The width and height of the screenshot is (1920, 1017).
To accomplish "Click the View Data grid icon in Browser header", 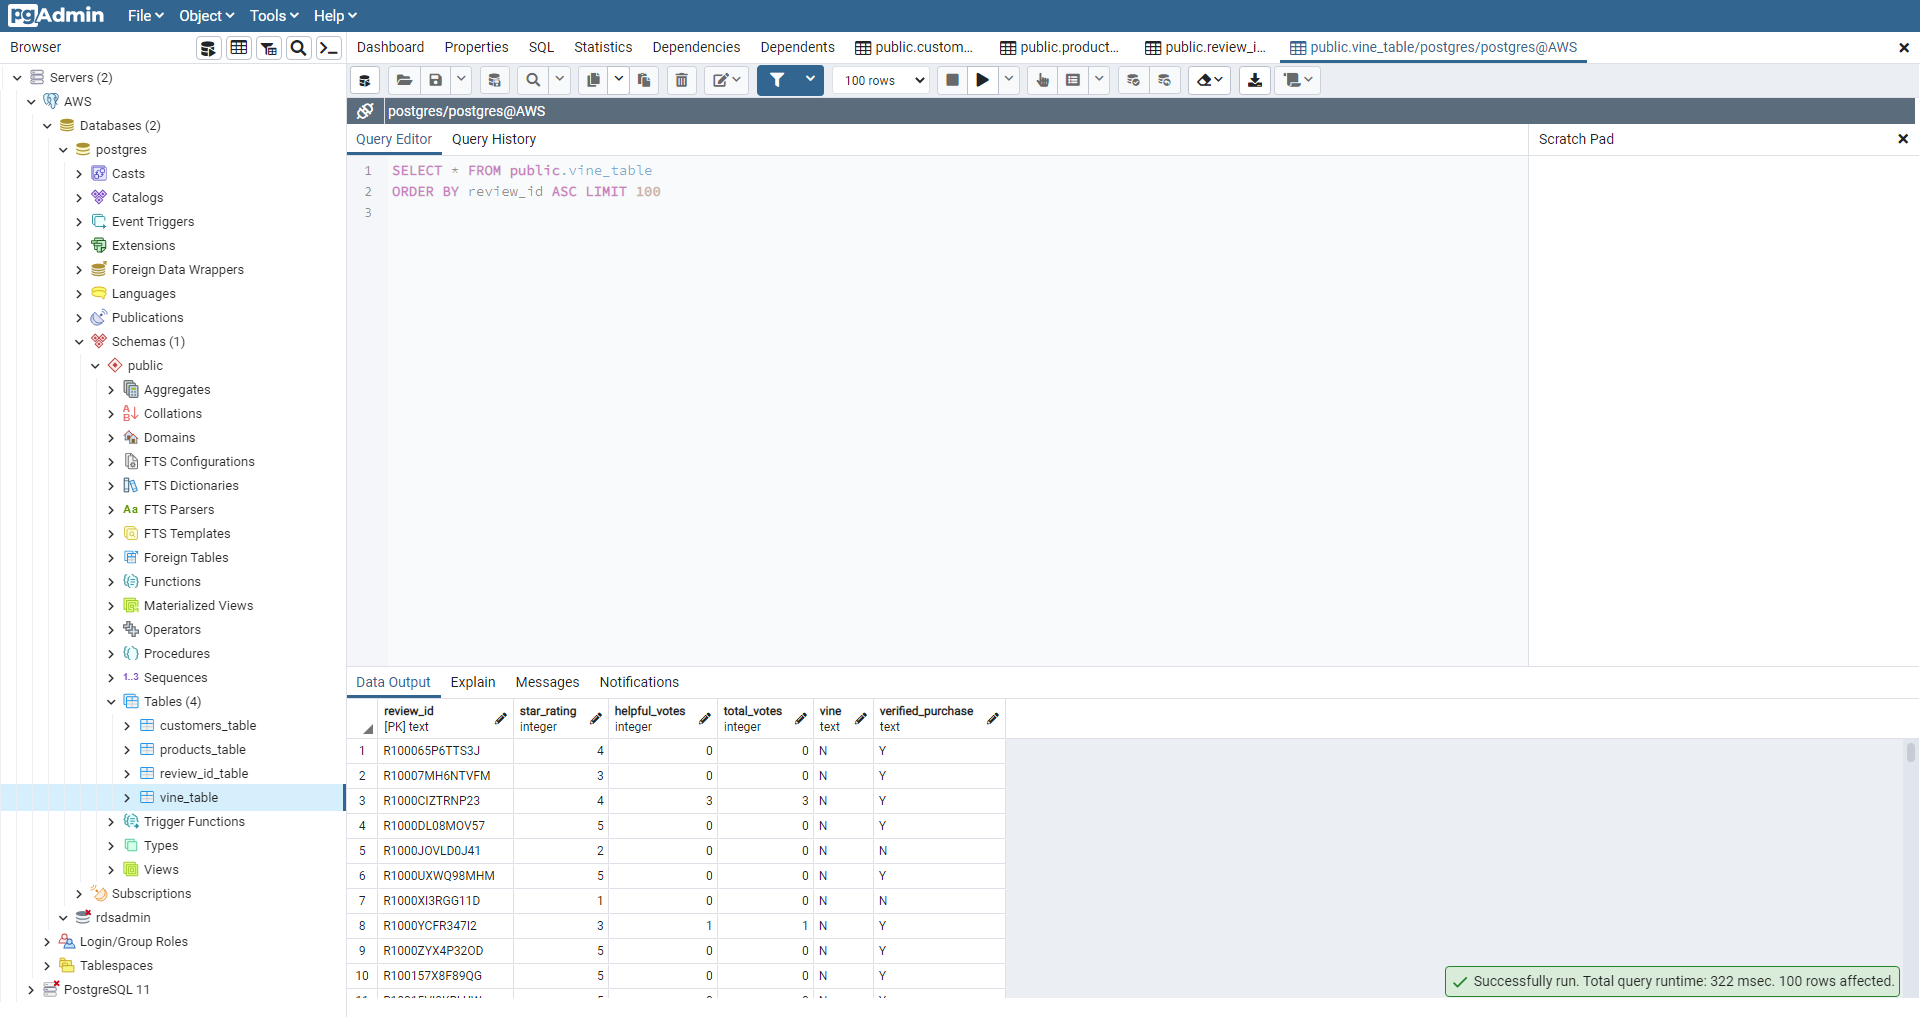I will (x=239, y=48).
